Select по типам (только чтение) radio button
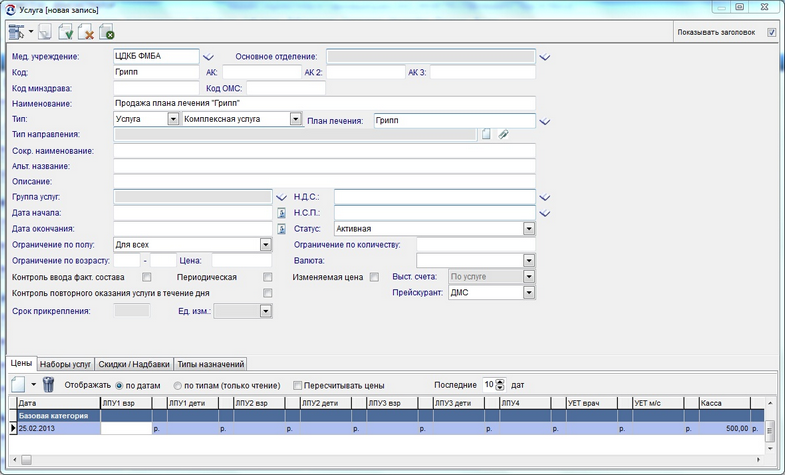 pyautogui.click(x=178, y=386)
